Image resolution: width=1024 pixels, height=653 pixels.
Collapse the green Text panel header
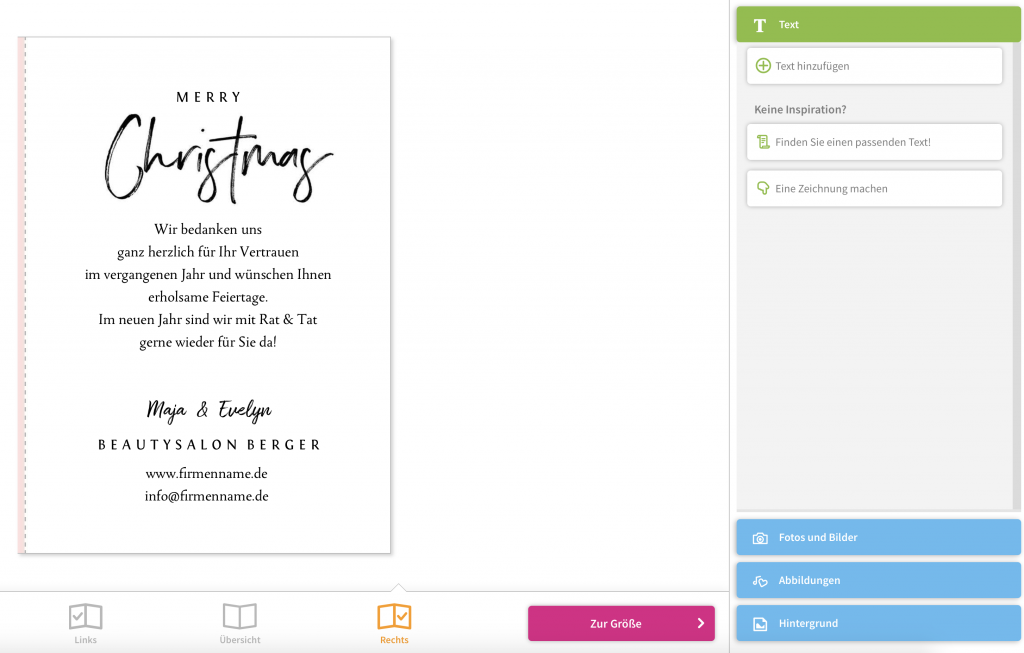point(878,25)
